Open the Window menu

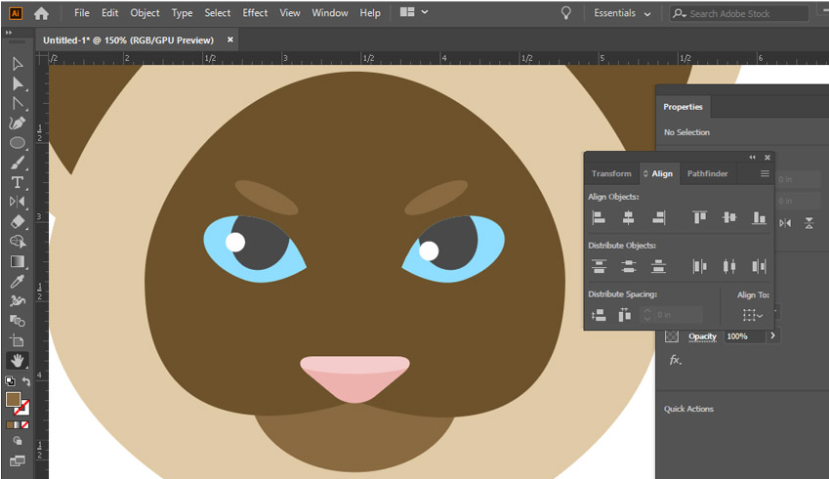point(330,13)
